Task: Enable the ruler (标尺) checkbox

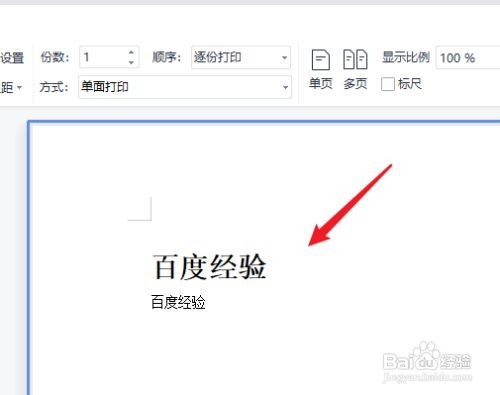Action: pyautogui.click(x=388, y=84)
